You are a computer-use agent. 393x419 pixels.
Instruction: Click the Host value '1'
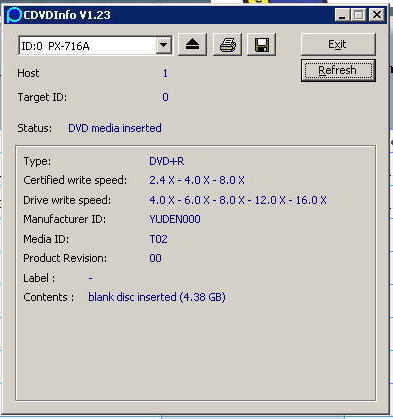[165, 73]
